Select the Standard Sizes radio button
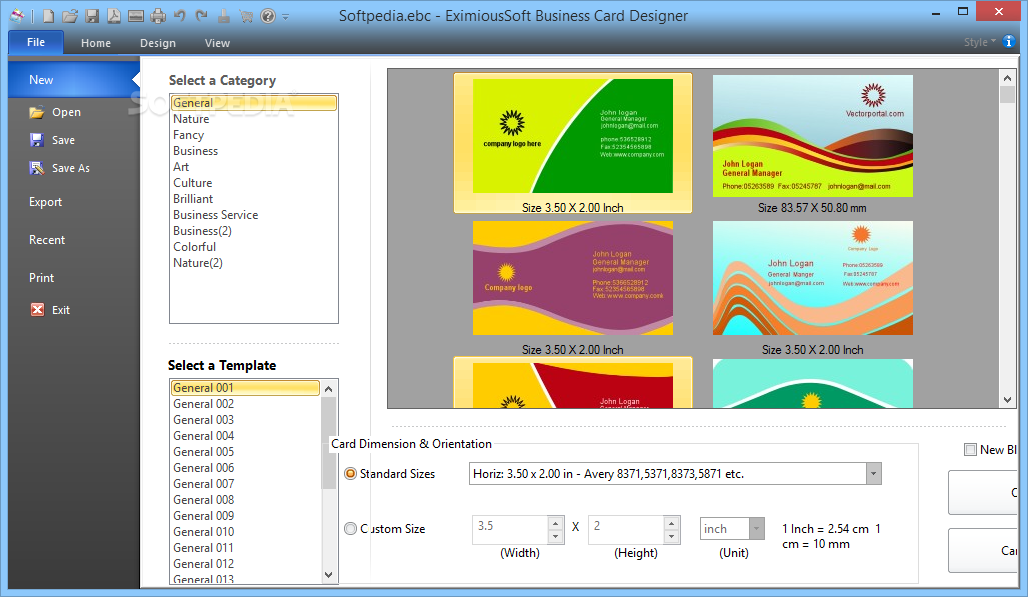Screen dimensions: 1028x597 point(351,473)
